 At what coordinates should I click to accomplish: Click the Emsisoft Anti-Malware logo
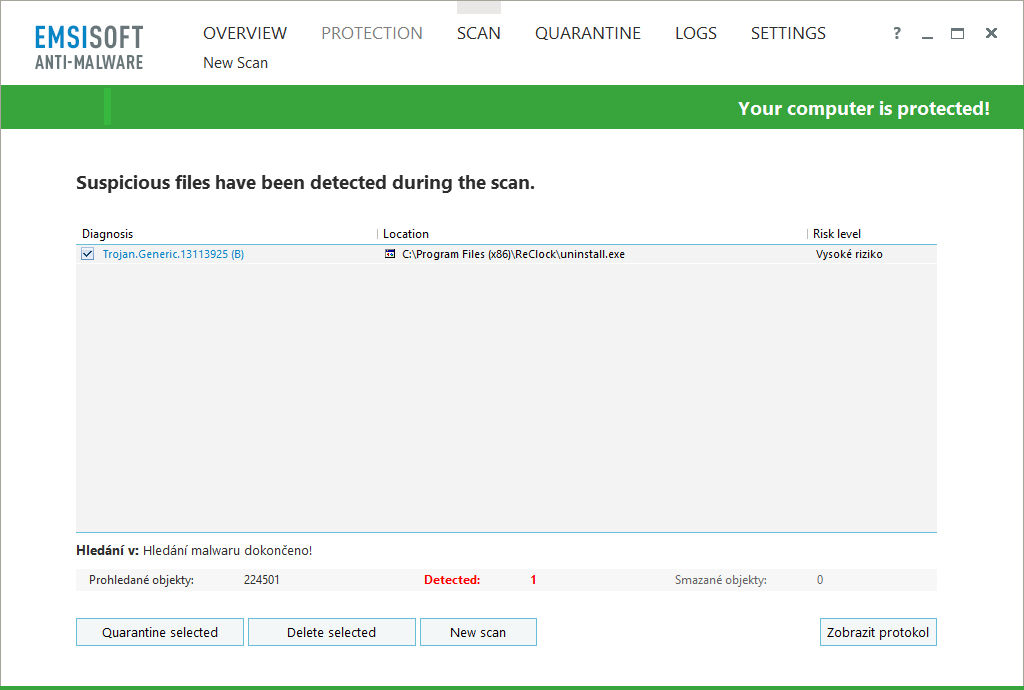(x=89, y=48)
